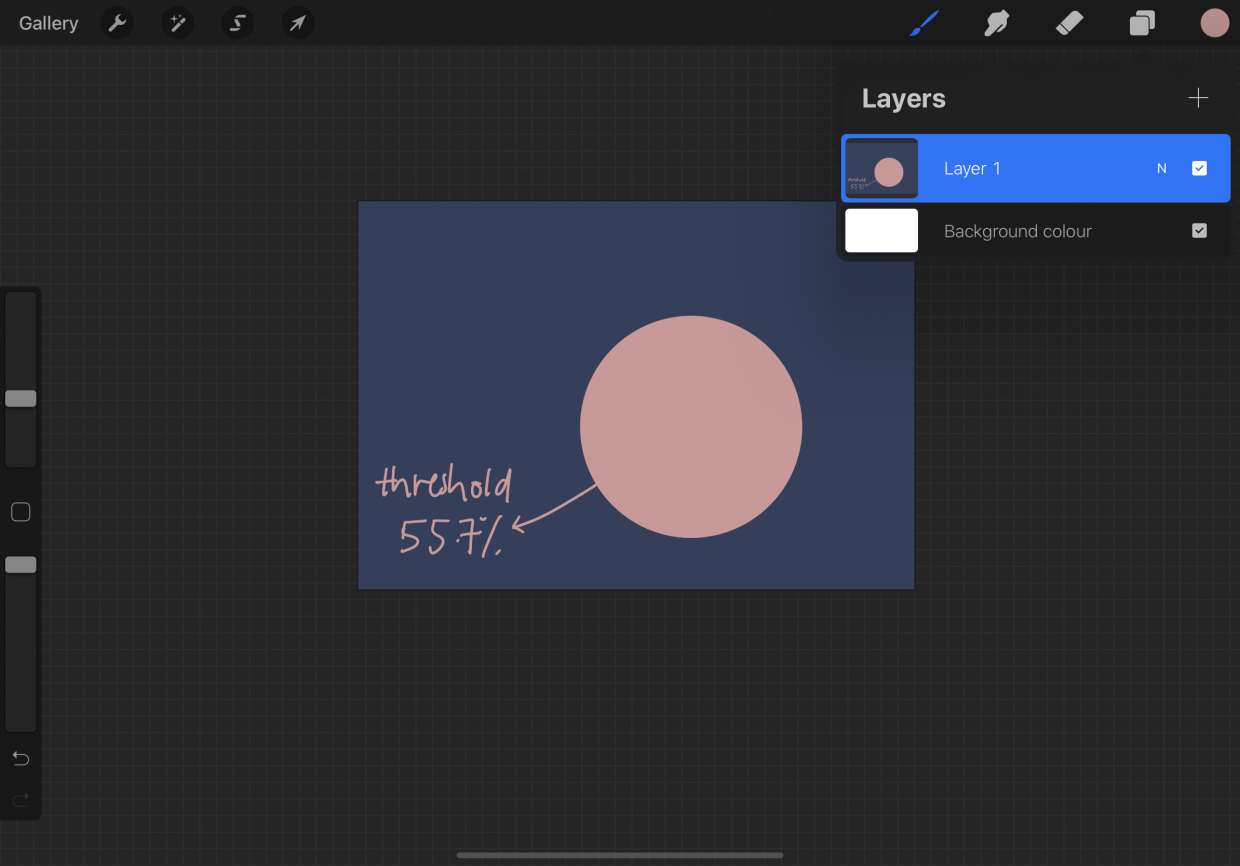Click the brush size slider handle
This screenshot has height=866, width=1240.
[21, 399]
